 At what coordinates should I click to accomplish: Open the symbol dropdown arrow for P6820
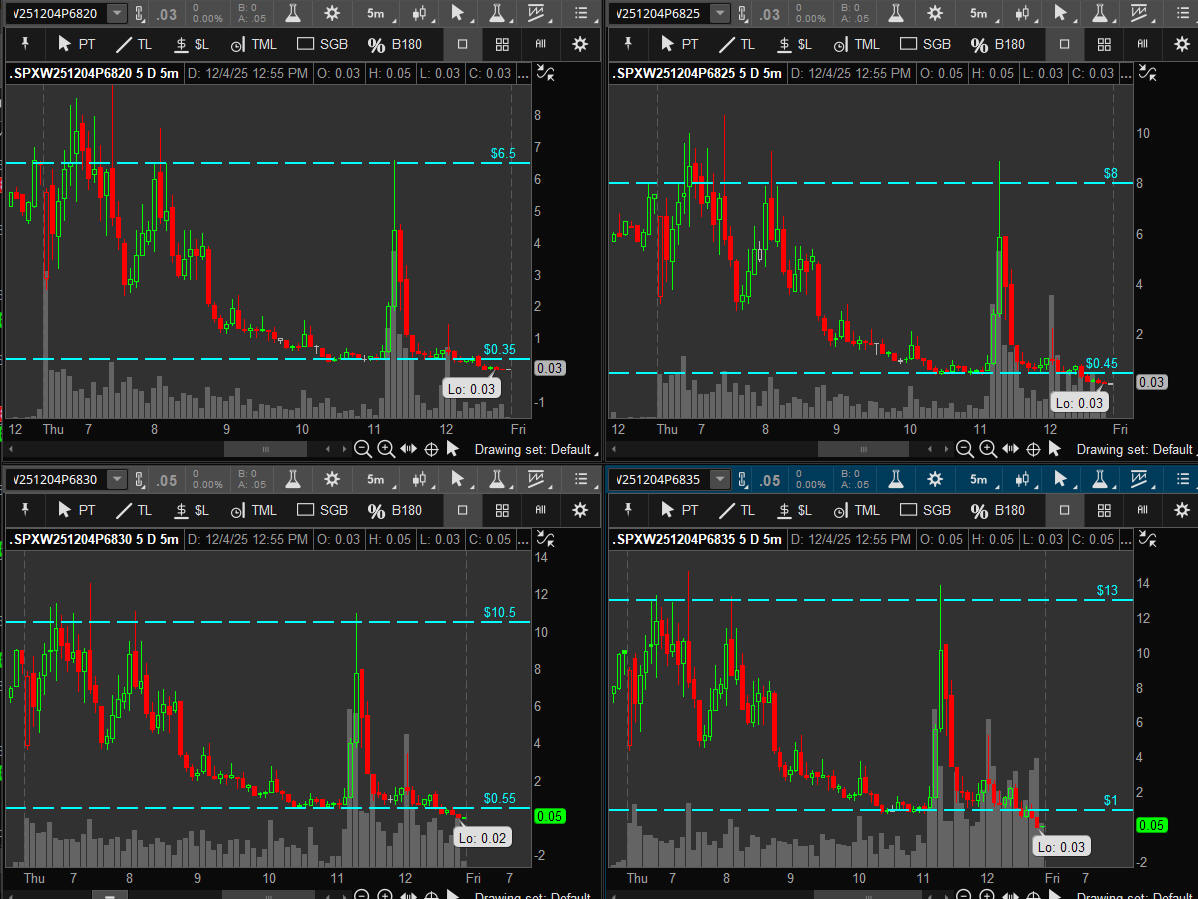click(x=117, y=13)
